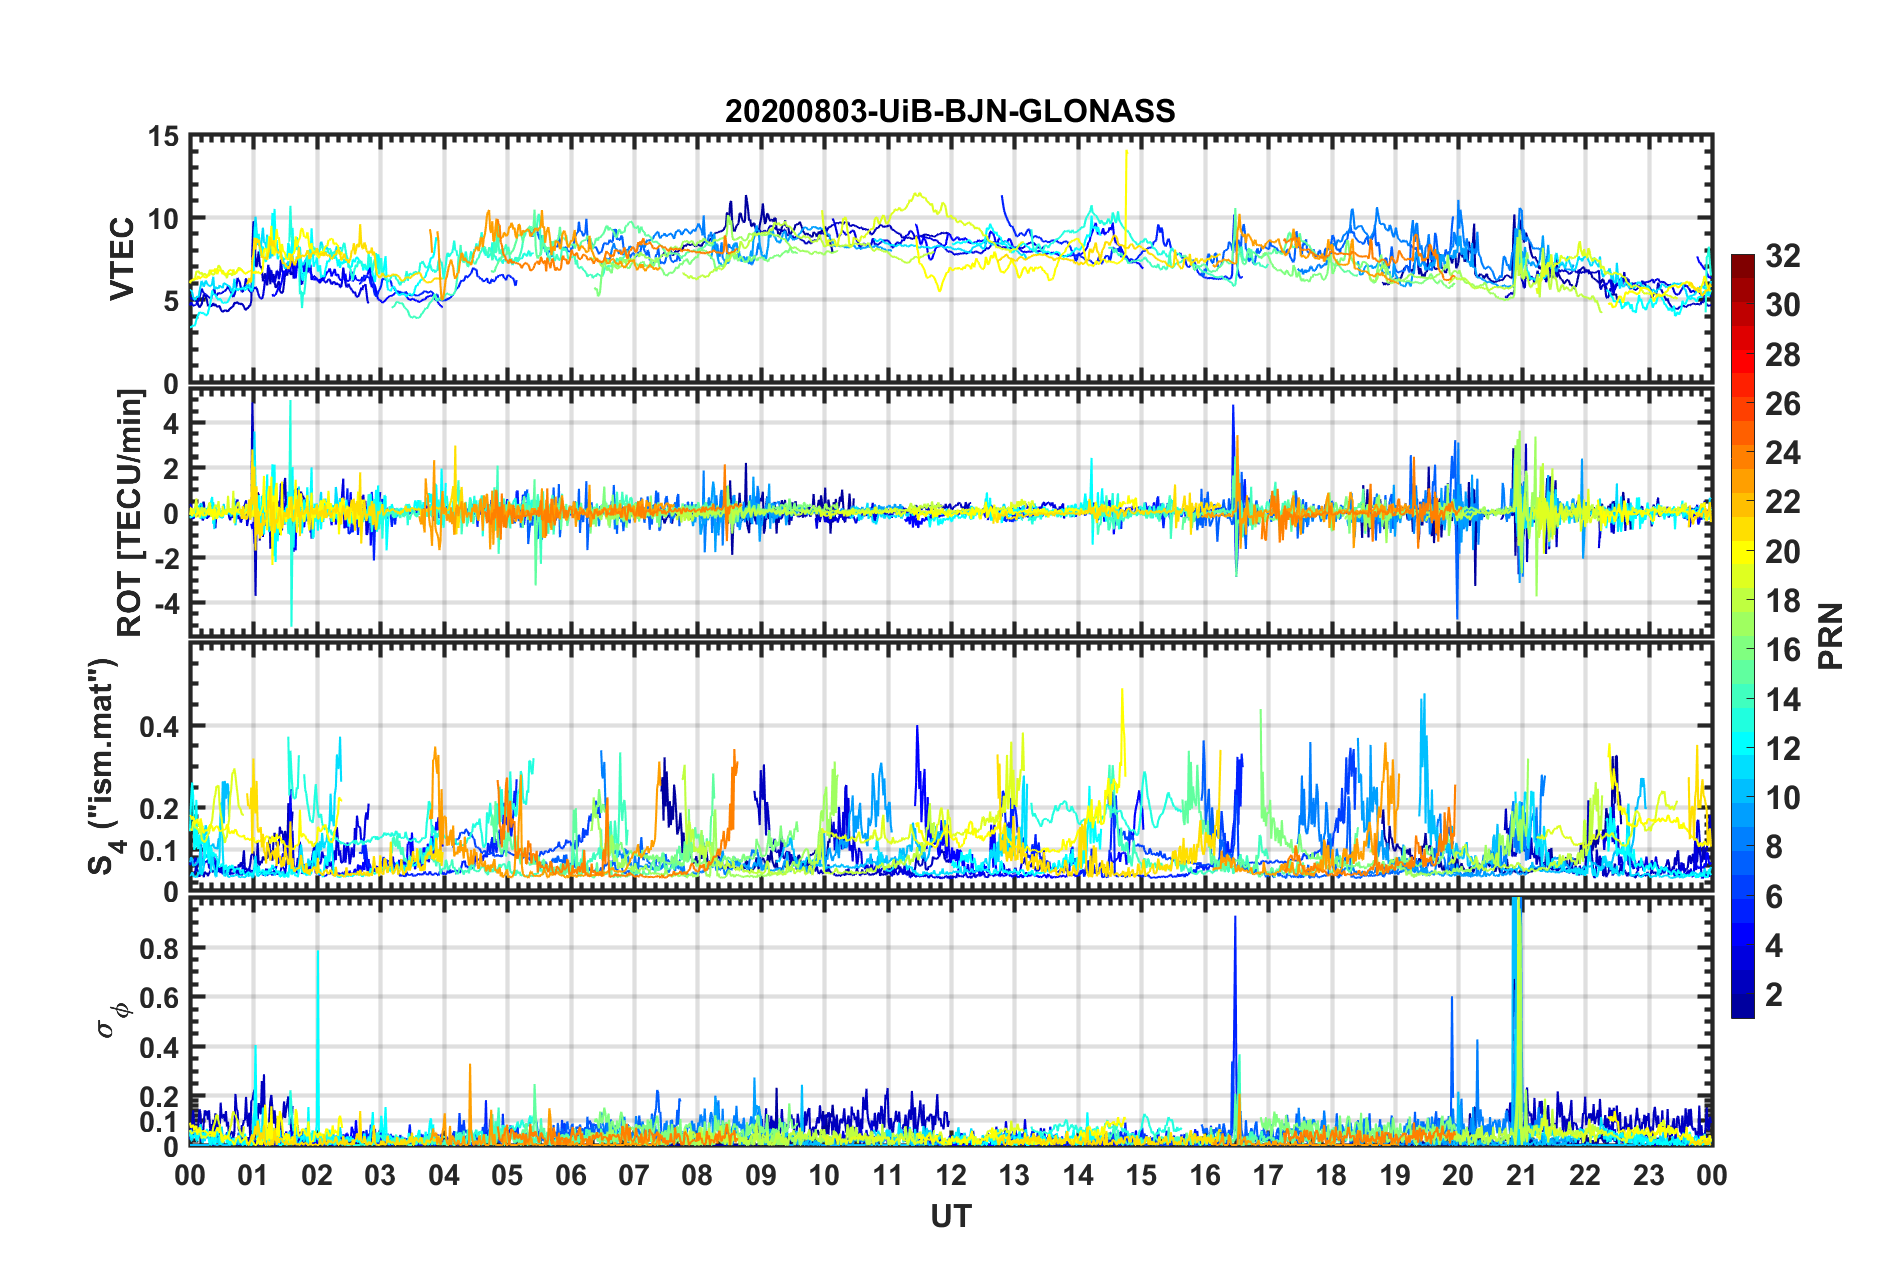Click the PRN colorbar
The width and height of the screenshot is (1902, 1272).
pos(1742,636)
